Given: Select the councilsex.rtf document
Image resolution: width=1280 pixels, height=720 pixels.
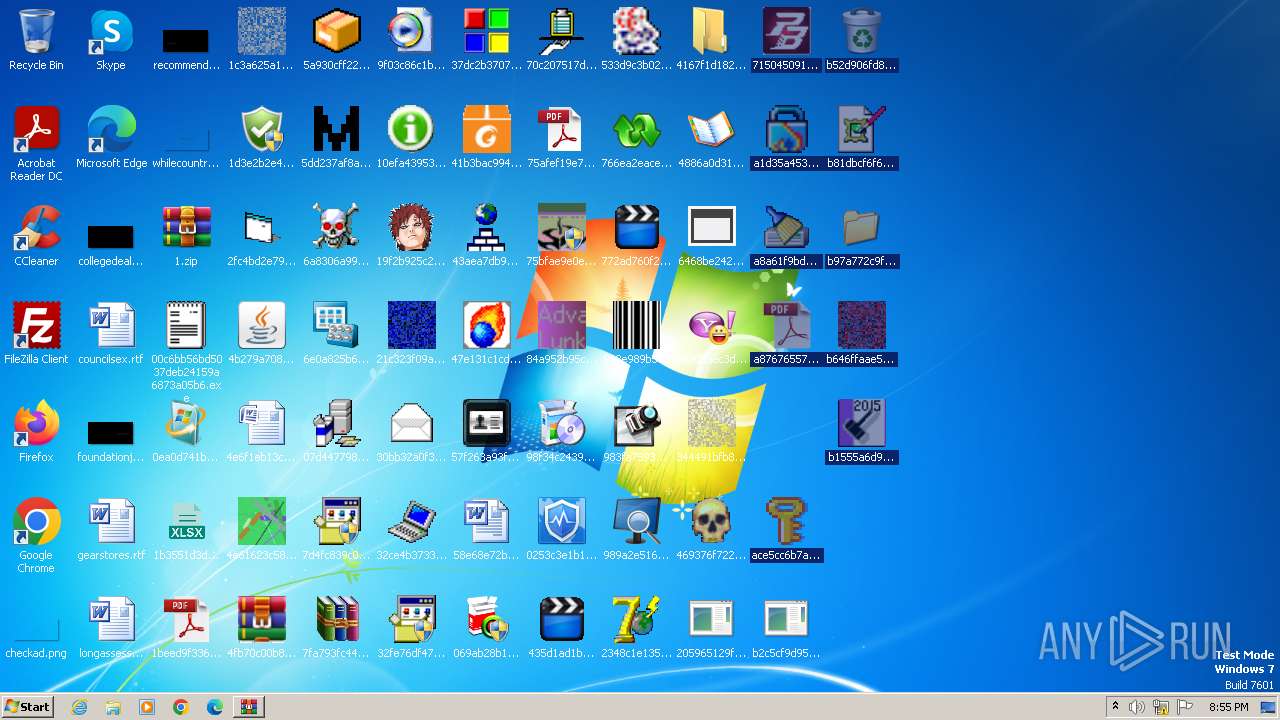Looking at the screenshot, I should pos(111,334).
